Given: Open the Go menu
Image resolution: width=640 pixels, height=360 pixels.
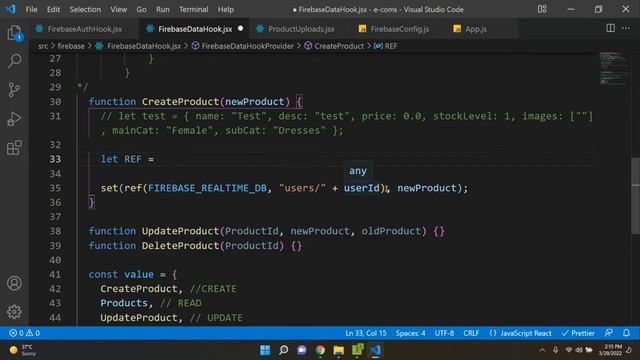Looking at the screenshot, I should tap(141, 9).
